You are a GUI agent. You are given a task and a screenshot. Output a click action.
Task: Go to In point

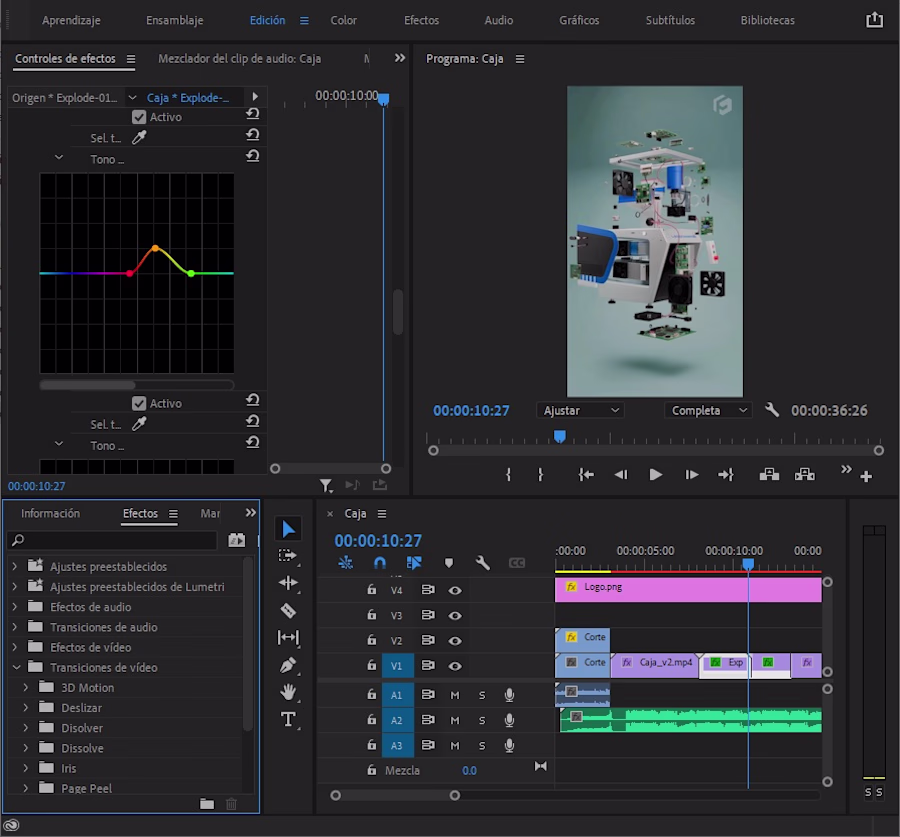[x=586, y=475]
